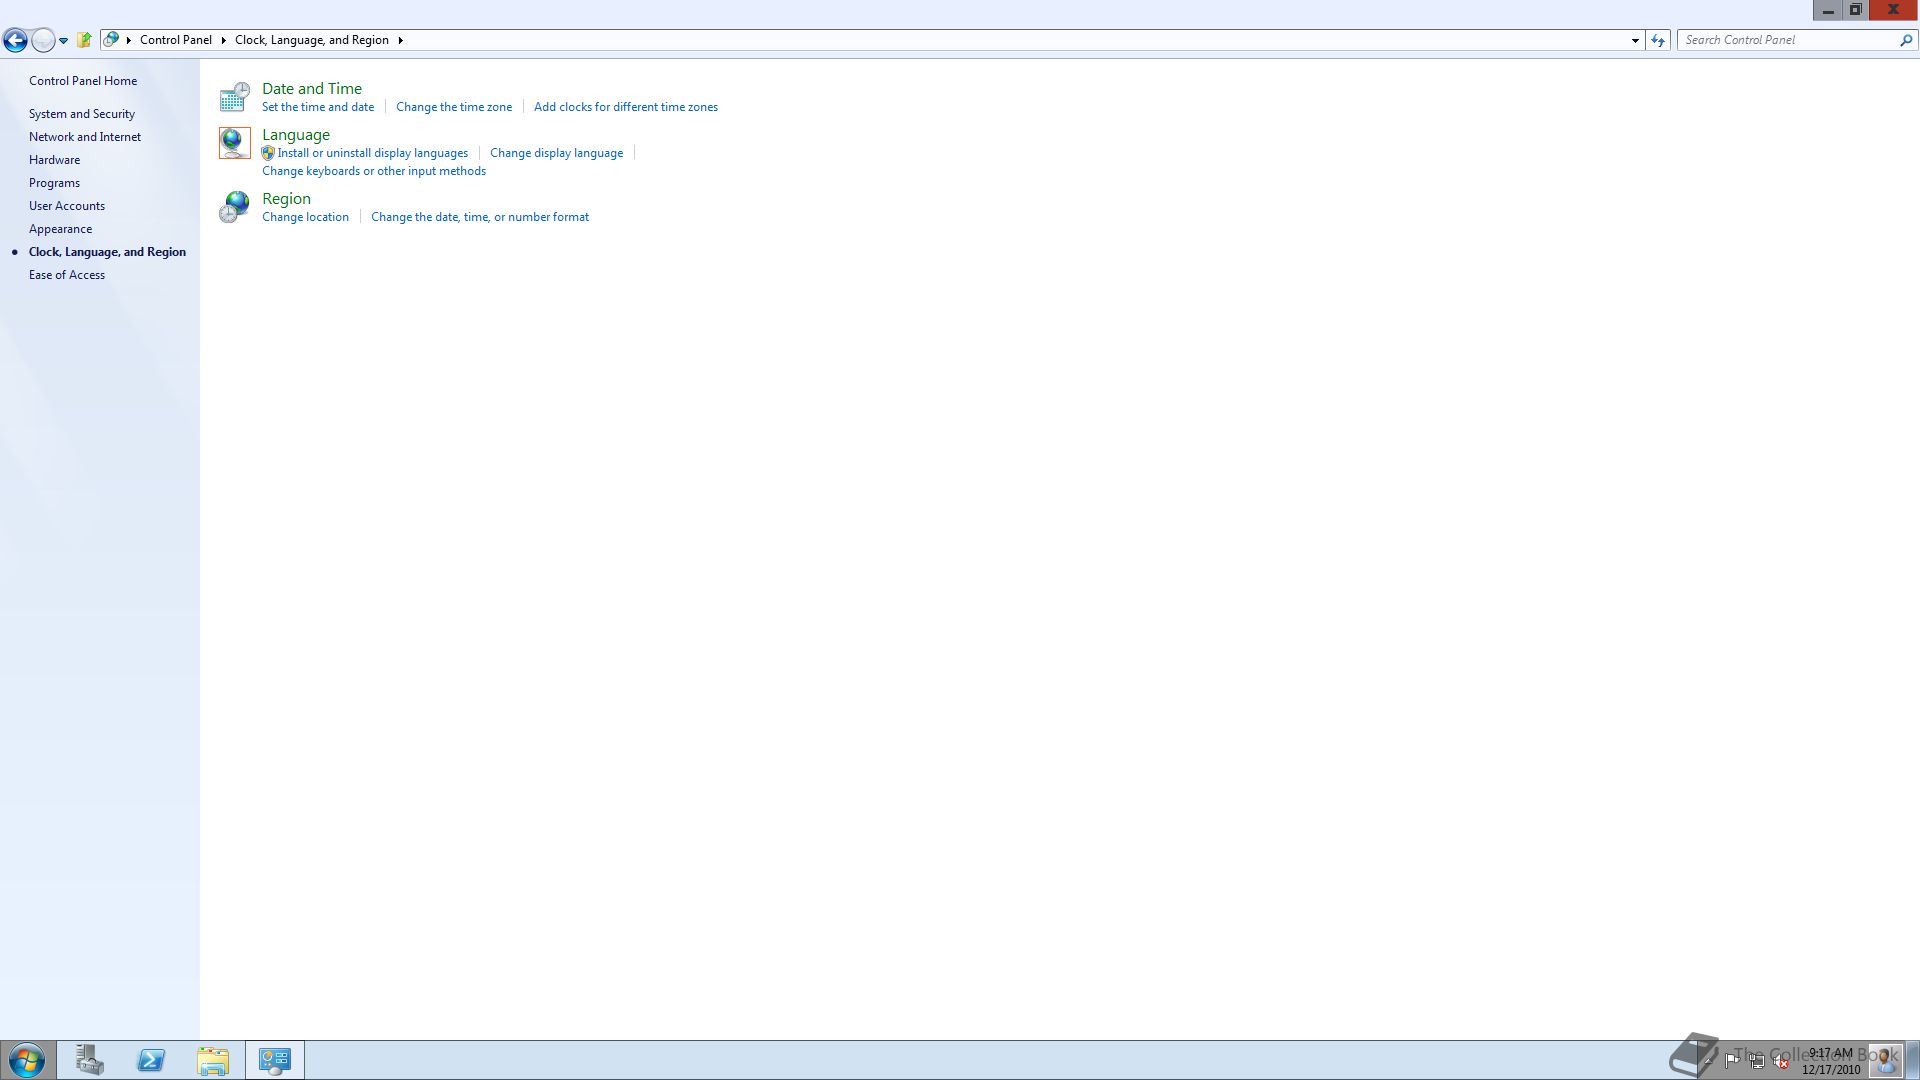
Task: Go up one level with the folder-arrow icon
Action: [x=84, y=40]
